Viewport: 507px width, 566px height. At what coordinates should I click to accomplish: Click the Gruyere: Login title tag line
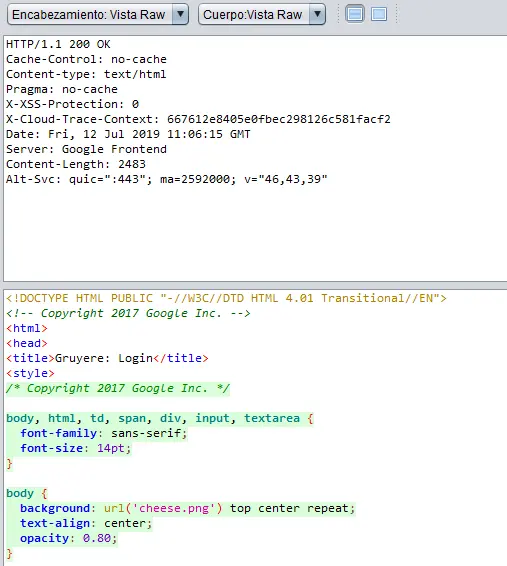(x=107, y=358)
